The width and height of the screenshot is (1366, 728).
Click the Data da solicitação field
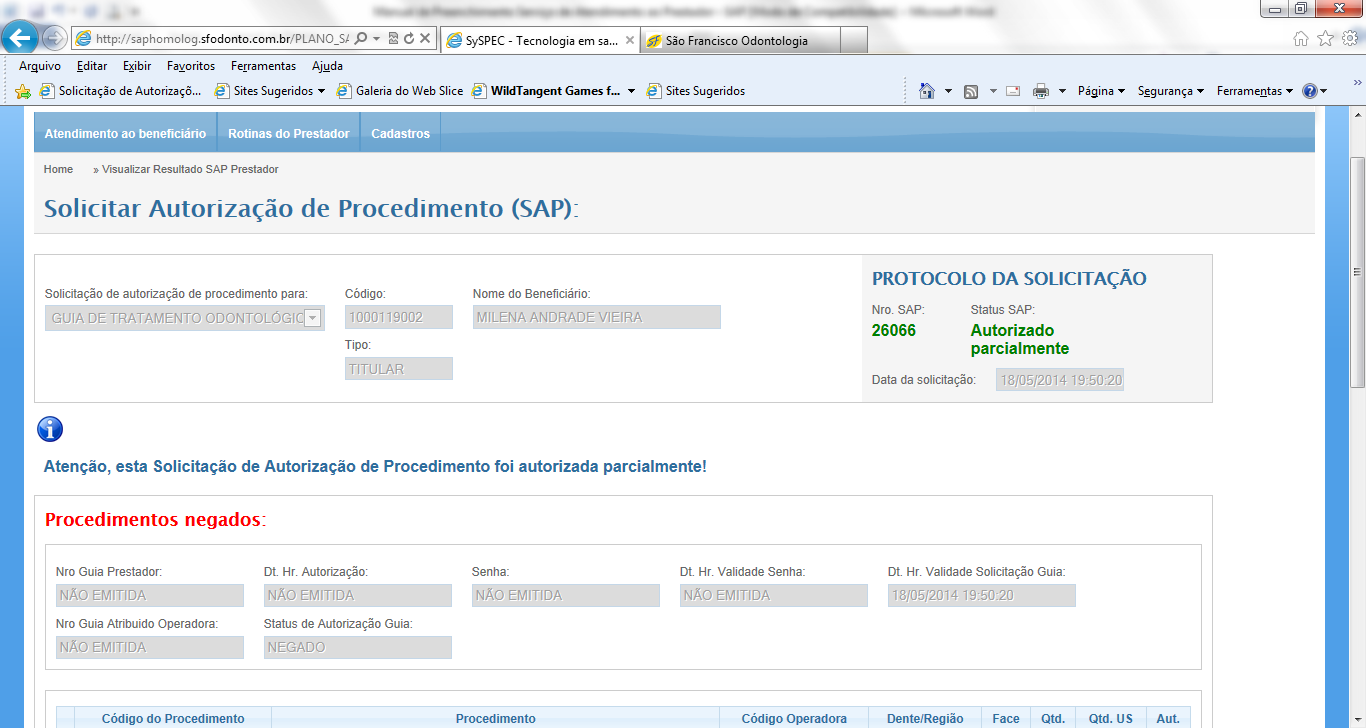point(1060,380)
